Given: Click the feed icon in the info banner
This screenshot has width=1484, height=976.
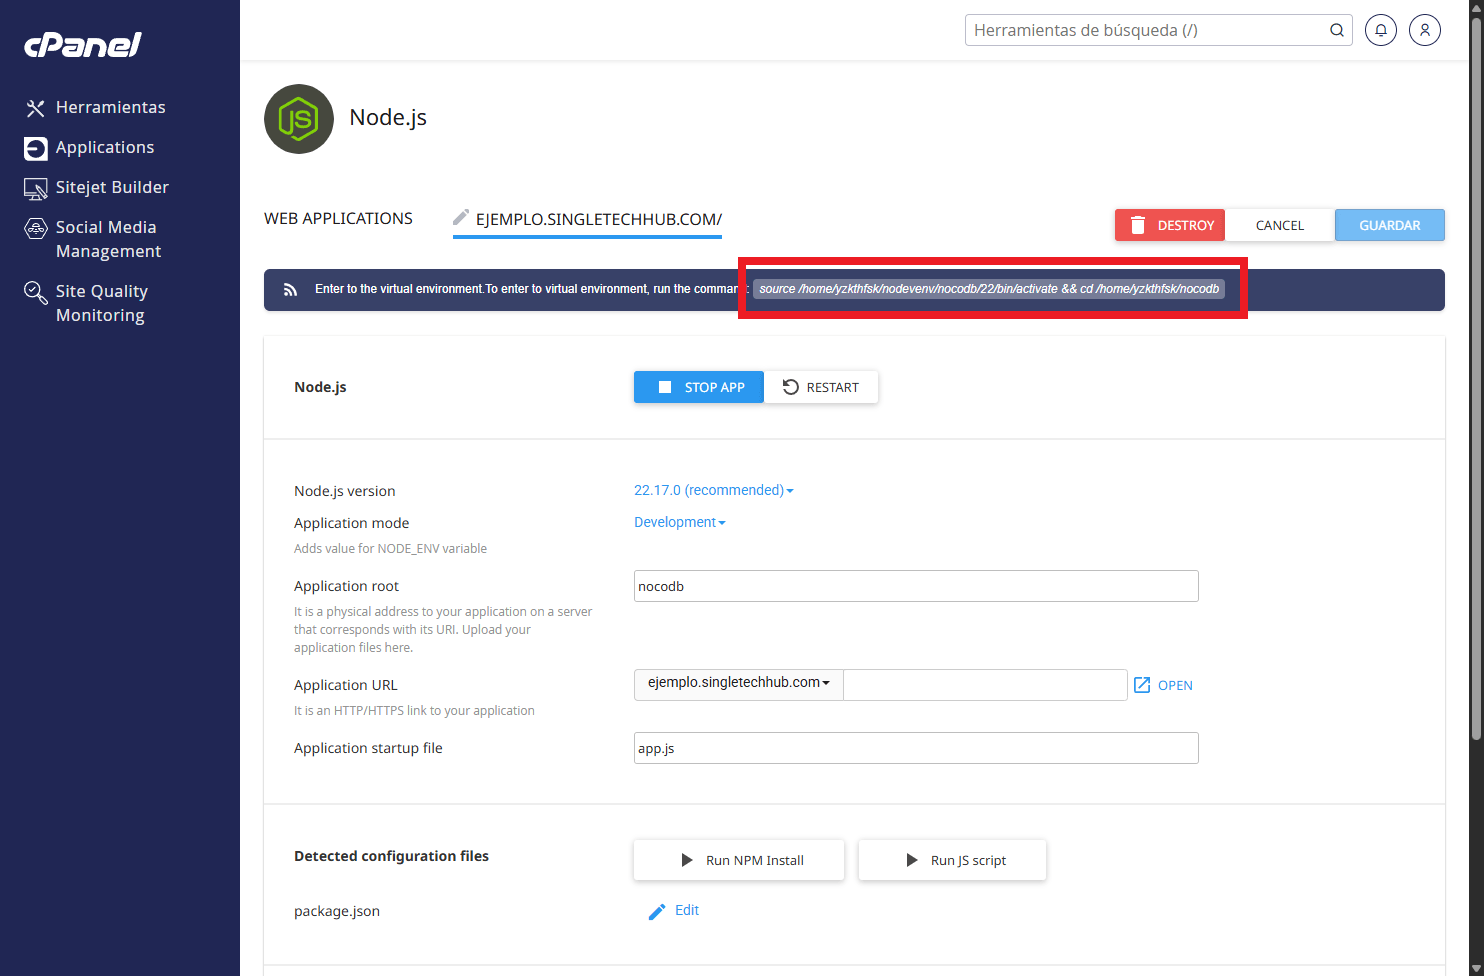Looking at the screenshot, I should pos(290,290).
